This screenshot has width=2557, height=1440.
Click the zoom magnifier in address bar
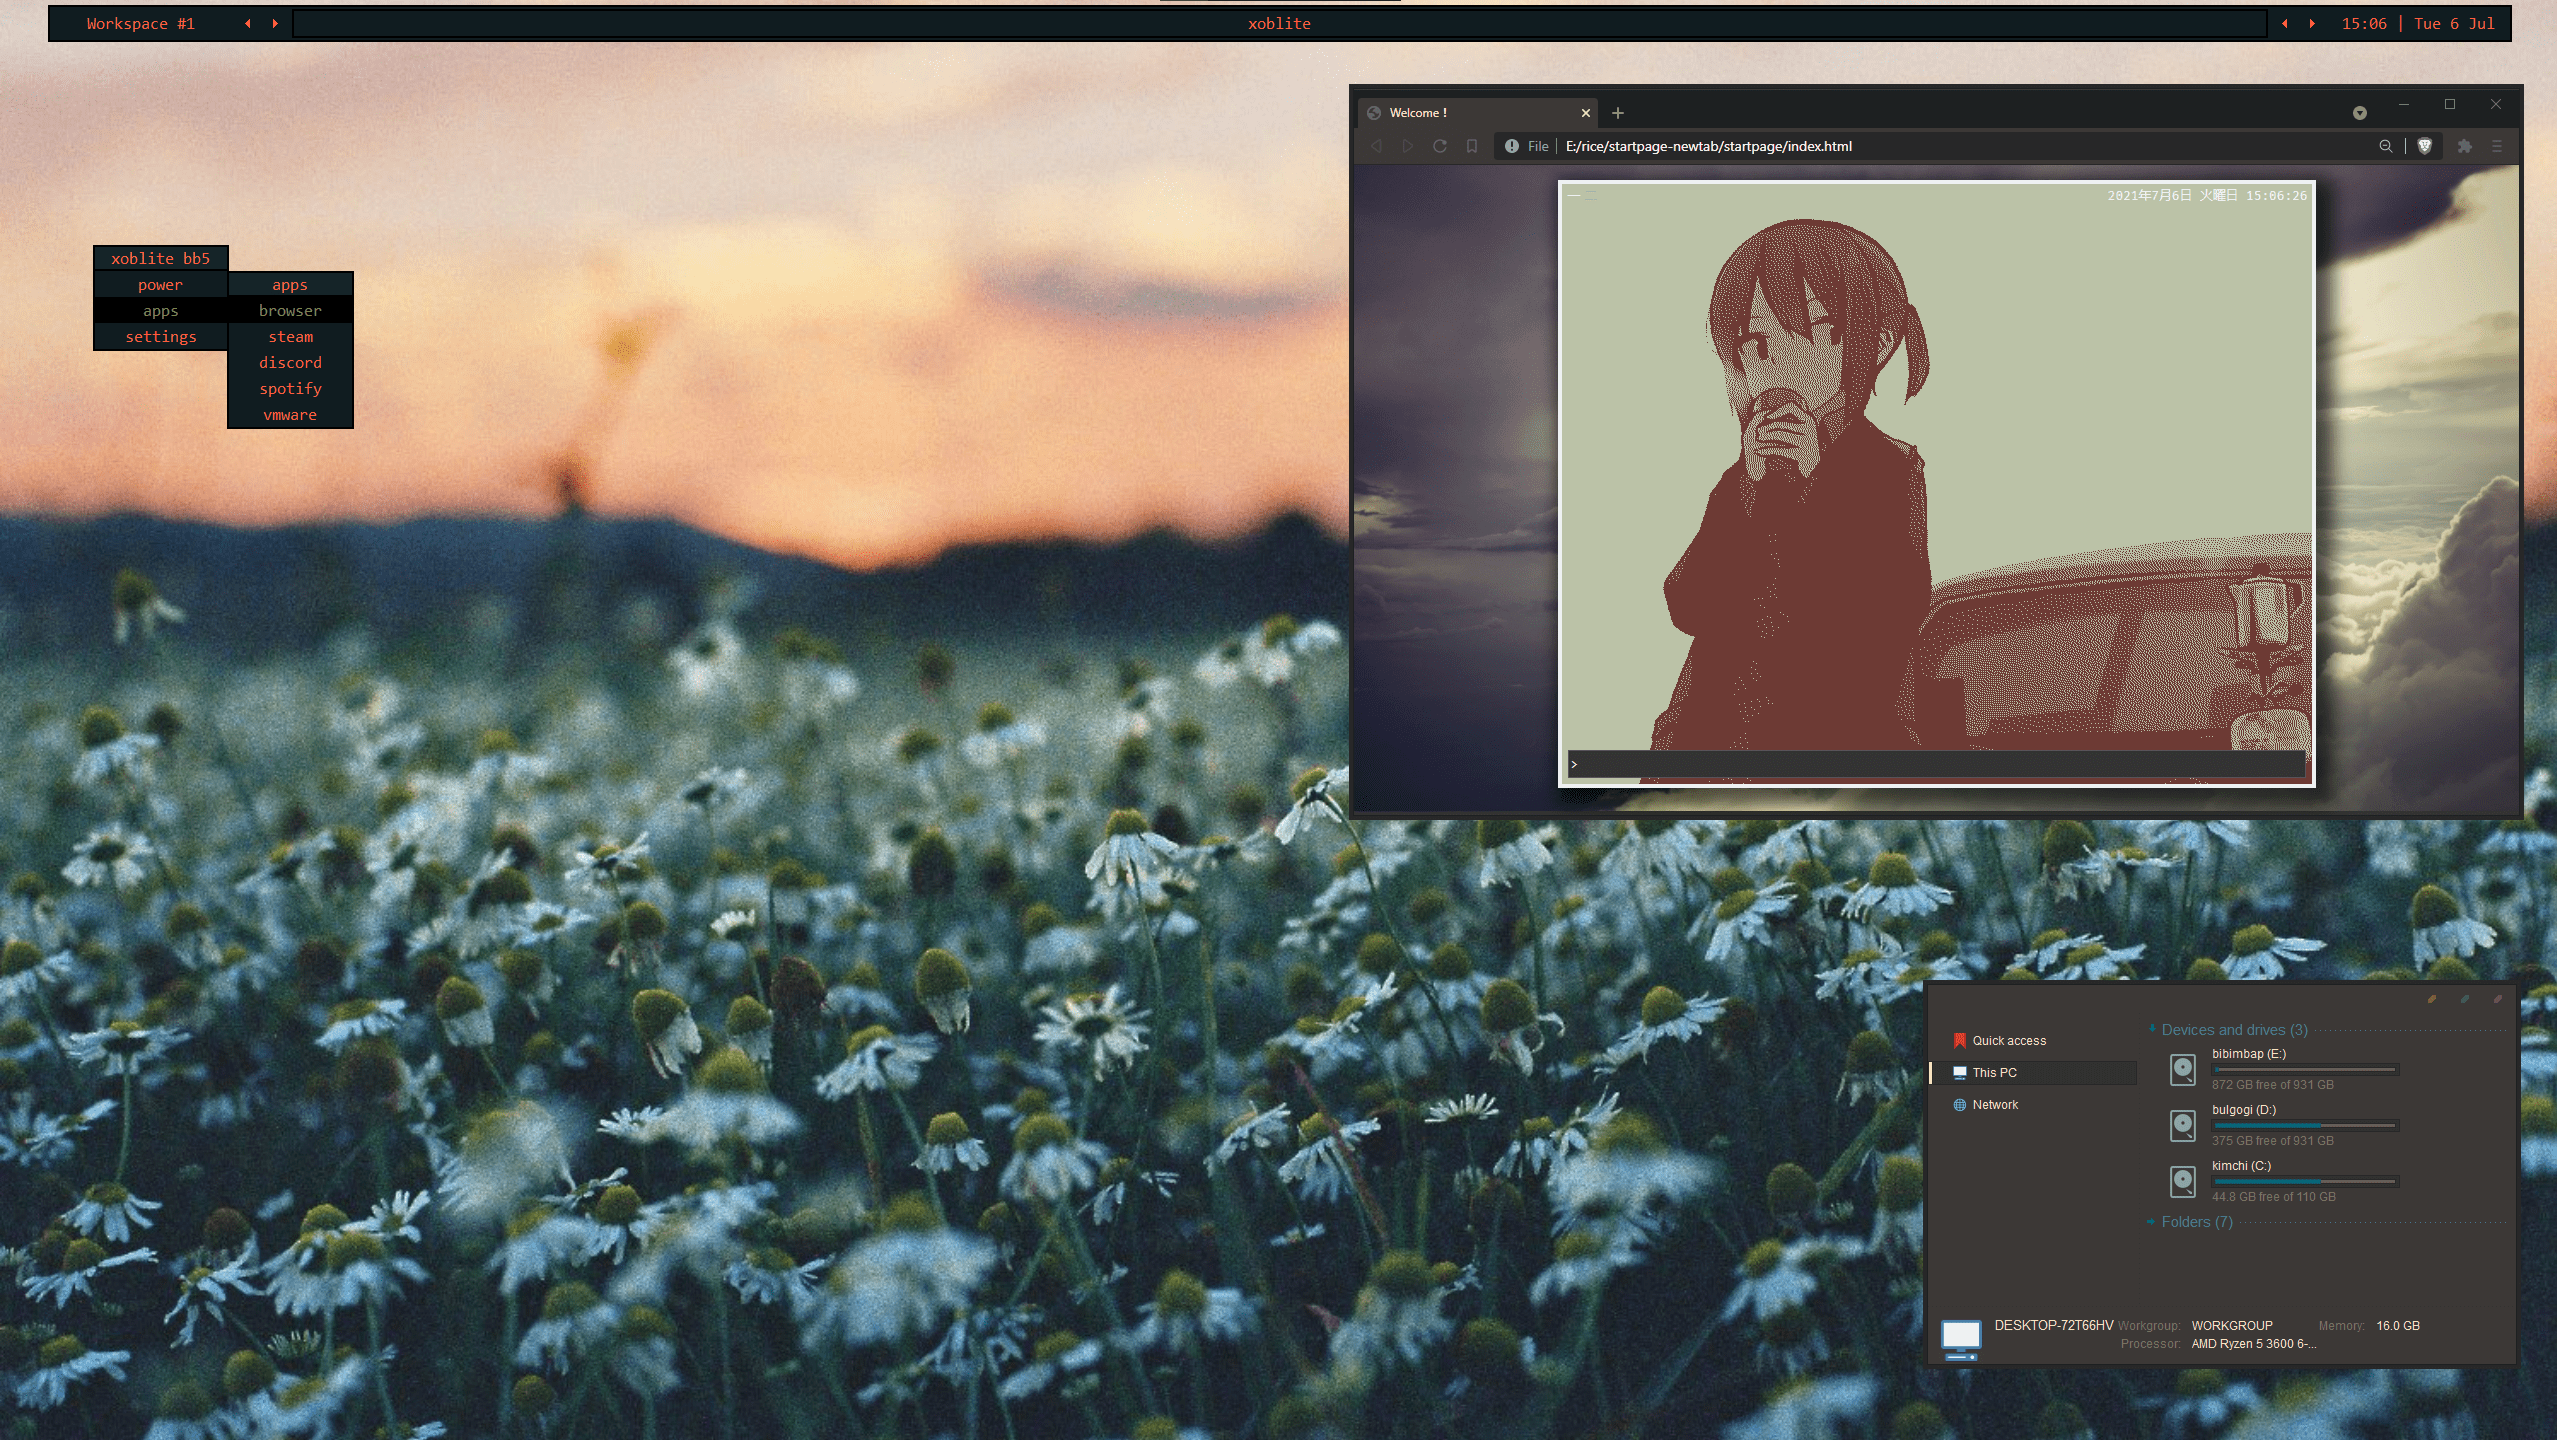tap(2386, 146)
